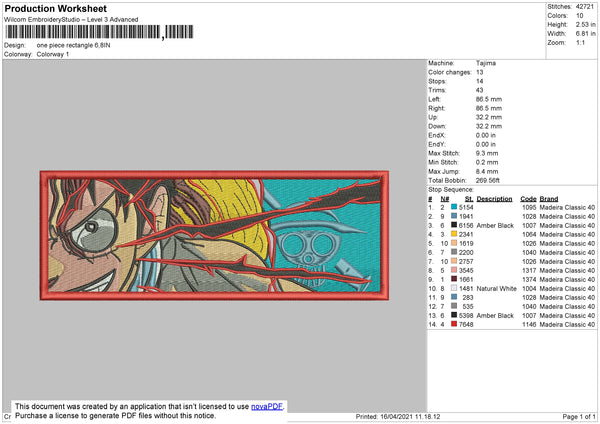Click the Code column header

528,199
